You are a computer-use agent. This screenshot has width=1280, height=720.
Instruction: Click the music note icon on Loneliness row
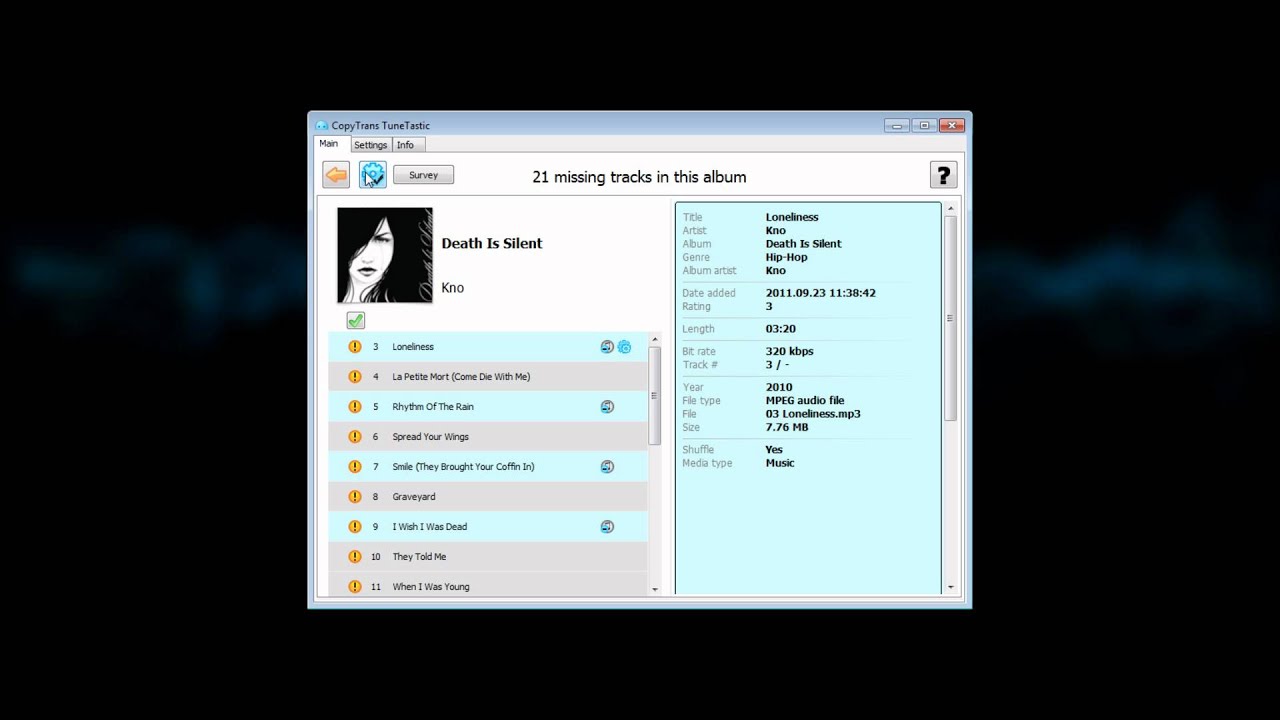607,347
